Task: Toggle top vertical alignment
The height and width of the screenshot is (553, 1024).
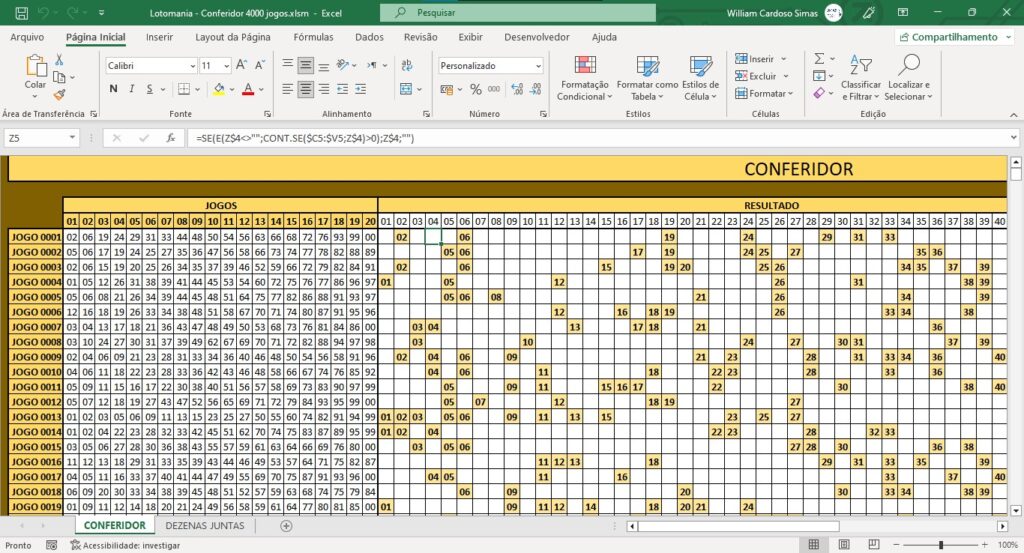Action: pos(287,65)
